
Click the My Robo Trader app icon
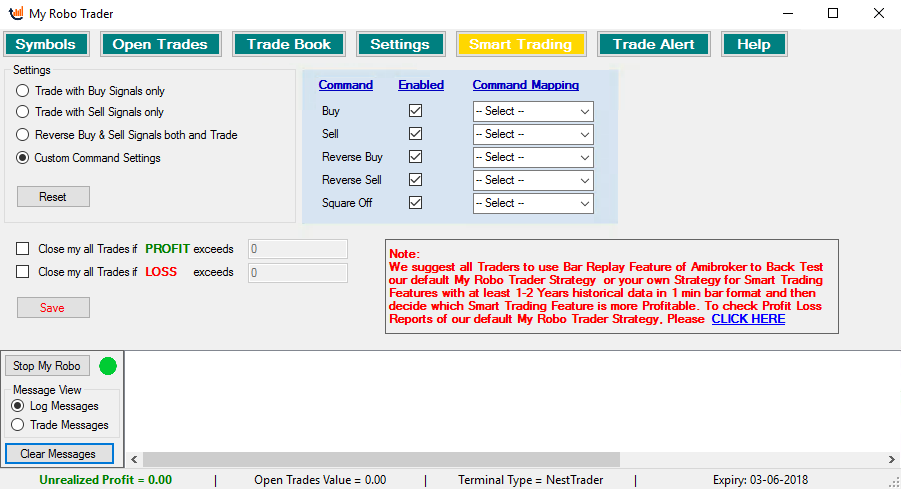pos(16,13)
